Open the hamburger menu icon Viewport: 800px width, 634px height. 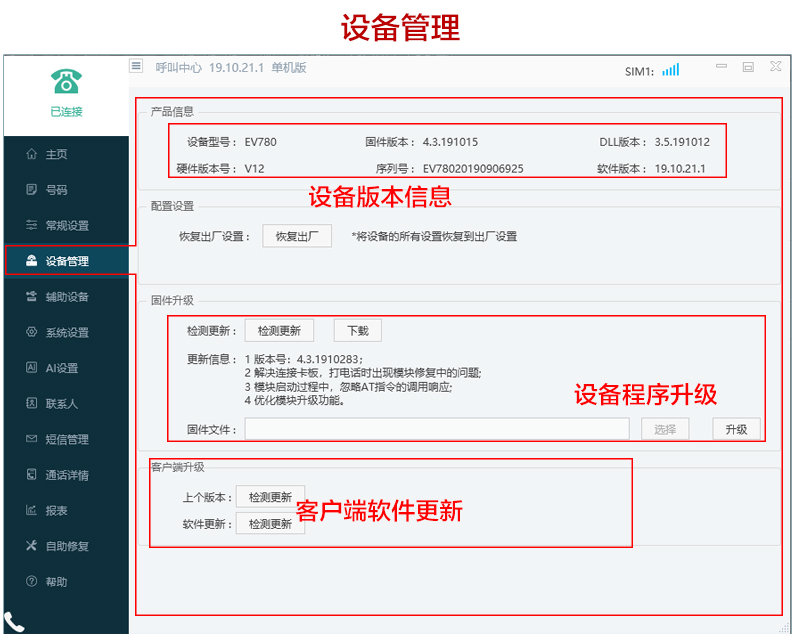(x=136, y=66)
